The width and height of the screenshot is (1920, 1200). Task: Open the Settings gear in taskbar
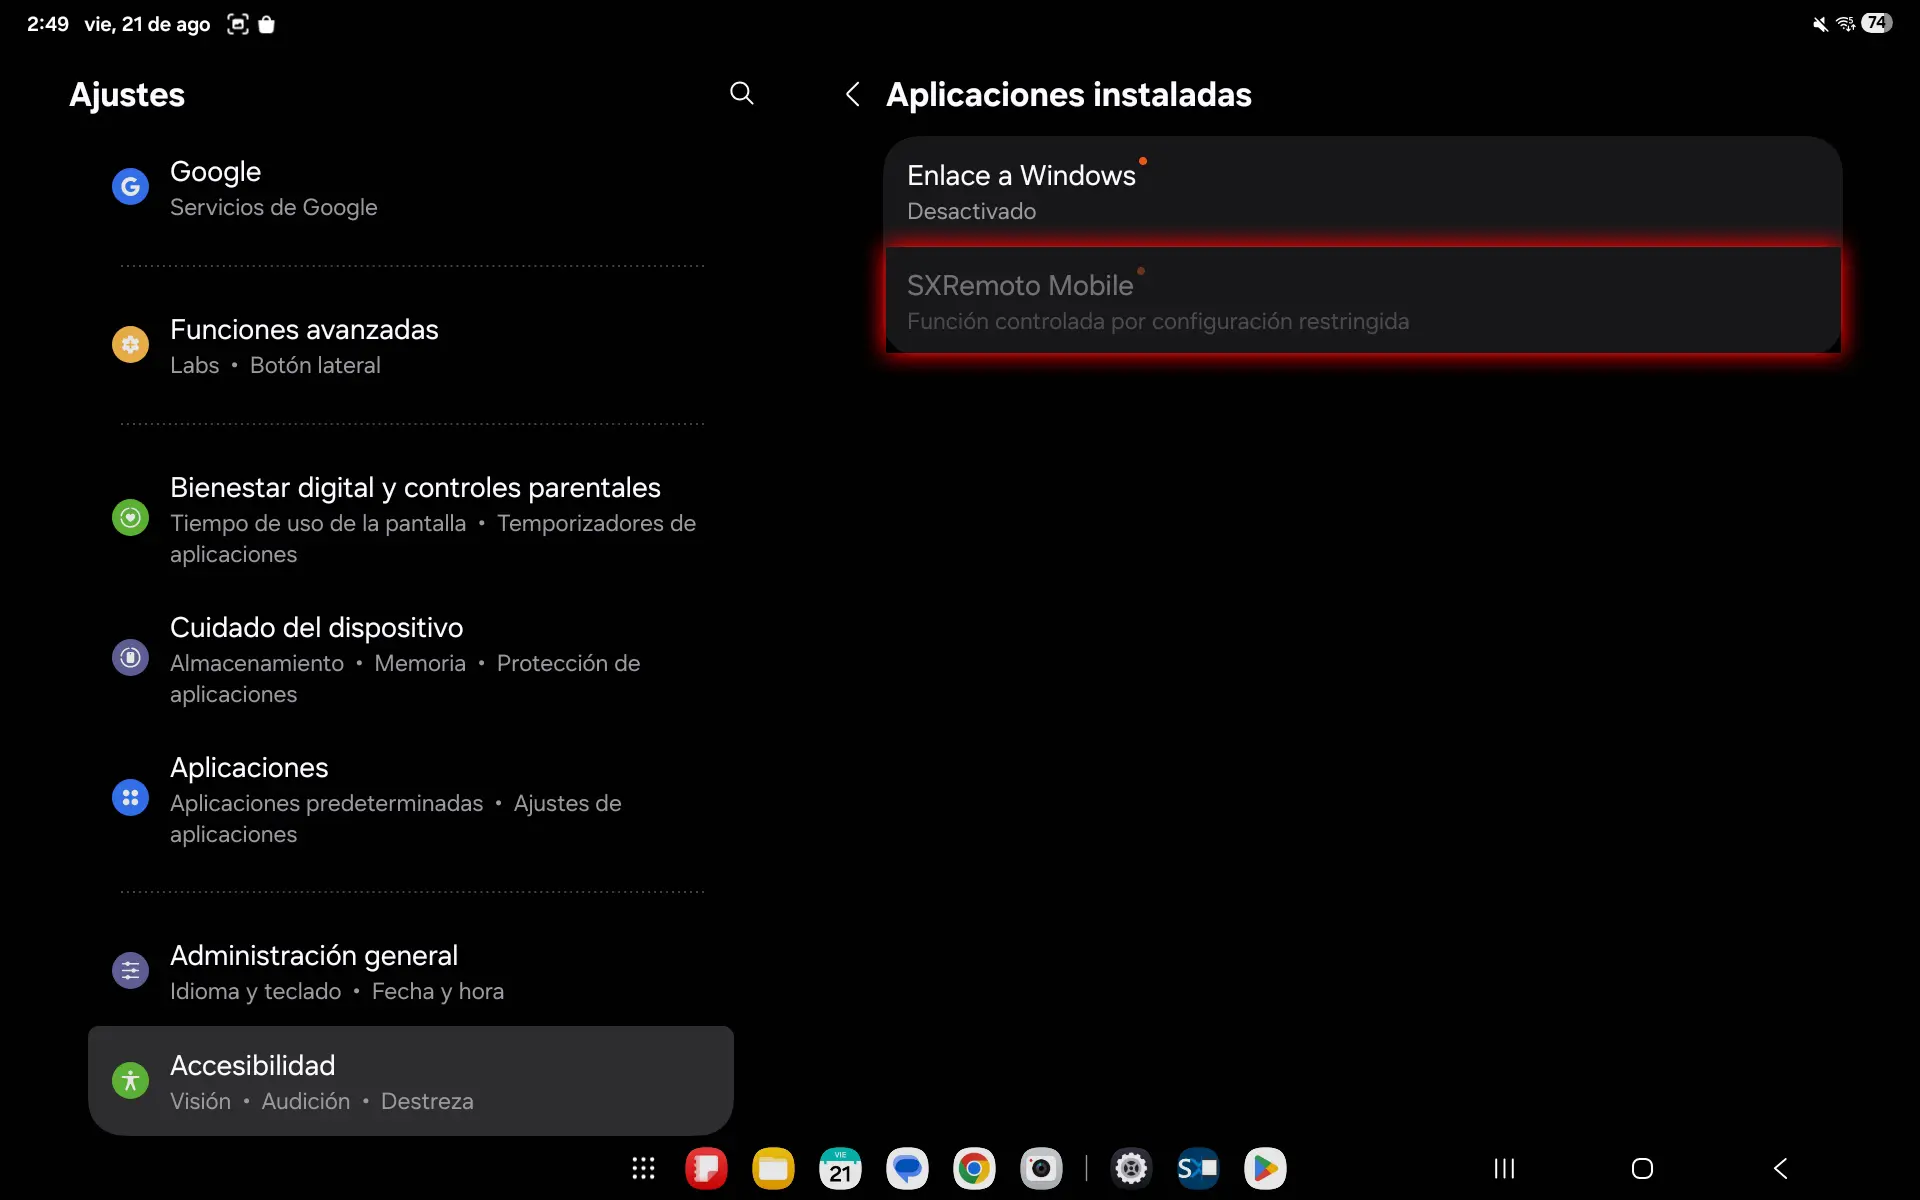(x=1131, y=1168)
